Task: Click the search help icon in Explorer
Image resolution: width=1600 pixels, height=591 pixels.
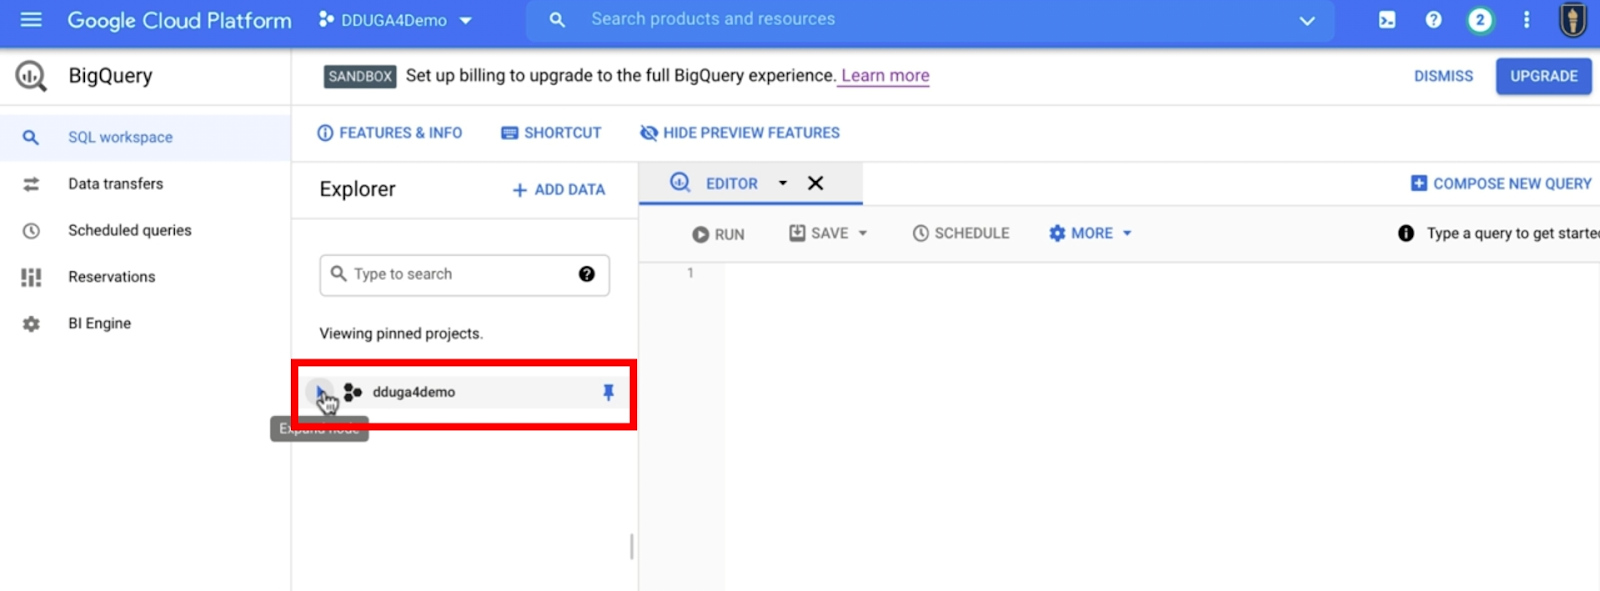Action: point(587,274)
